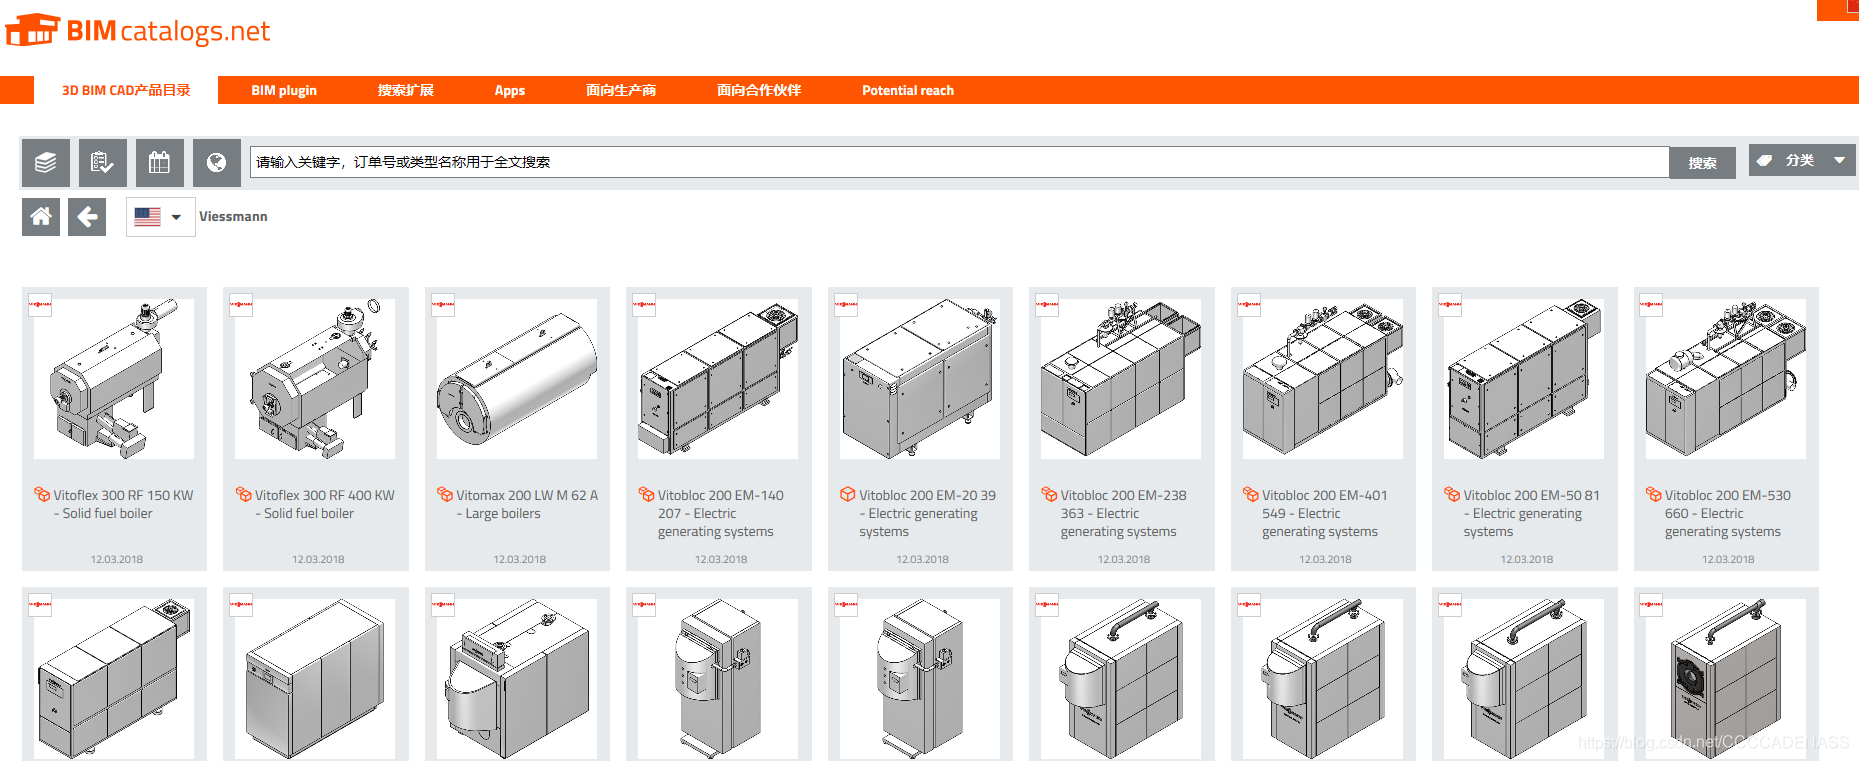Click Viessmann logo badge on Vitomax 200 card

click(443, 305)
